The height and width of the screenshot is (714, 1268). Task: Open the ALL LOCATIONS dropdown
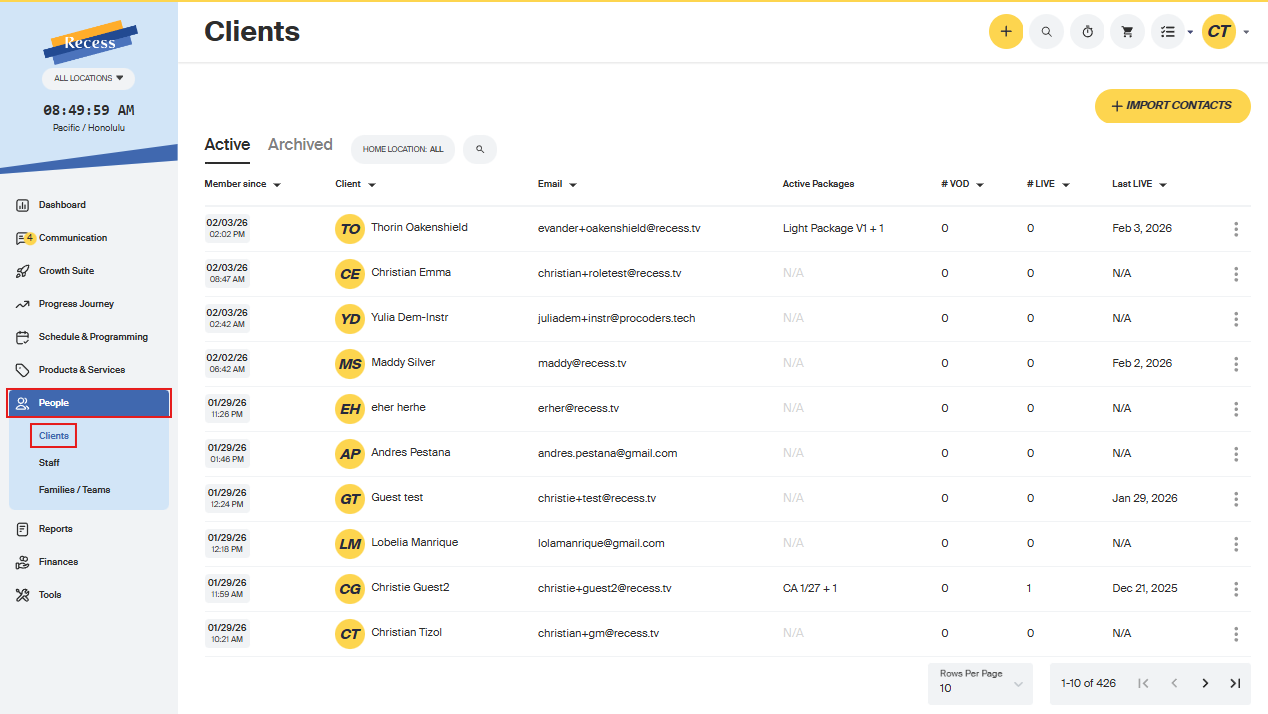89,78
